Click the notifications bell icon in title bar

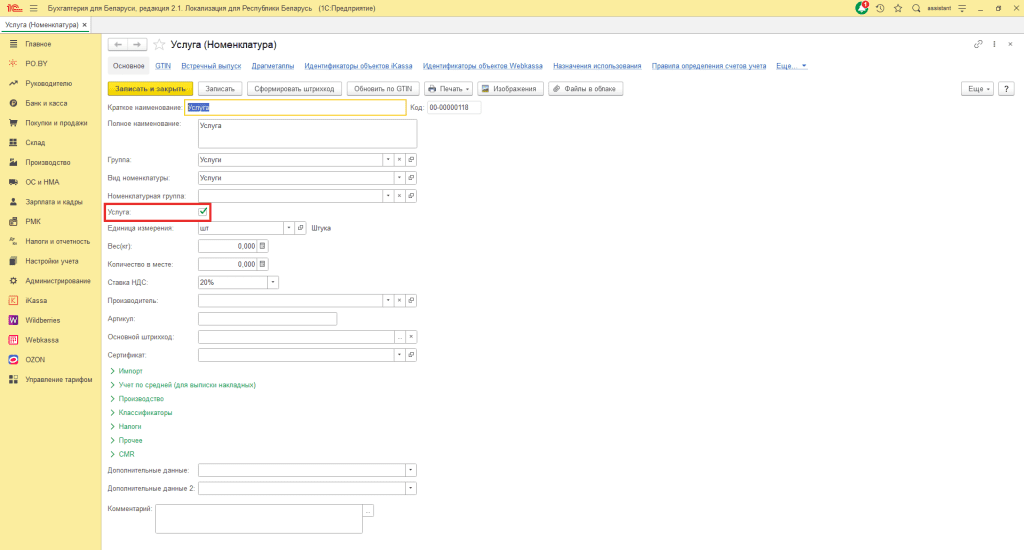(x=862, y=8)
